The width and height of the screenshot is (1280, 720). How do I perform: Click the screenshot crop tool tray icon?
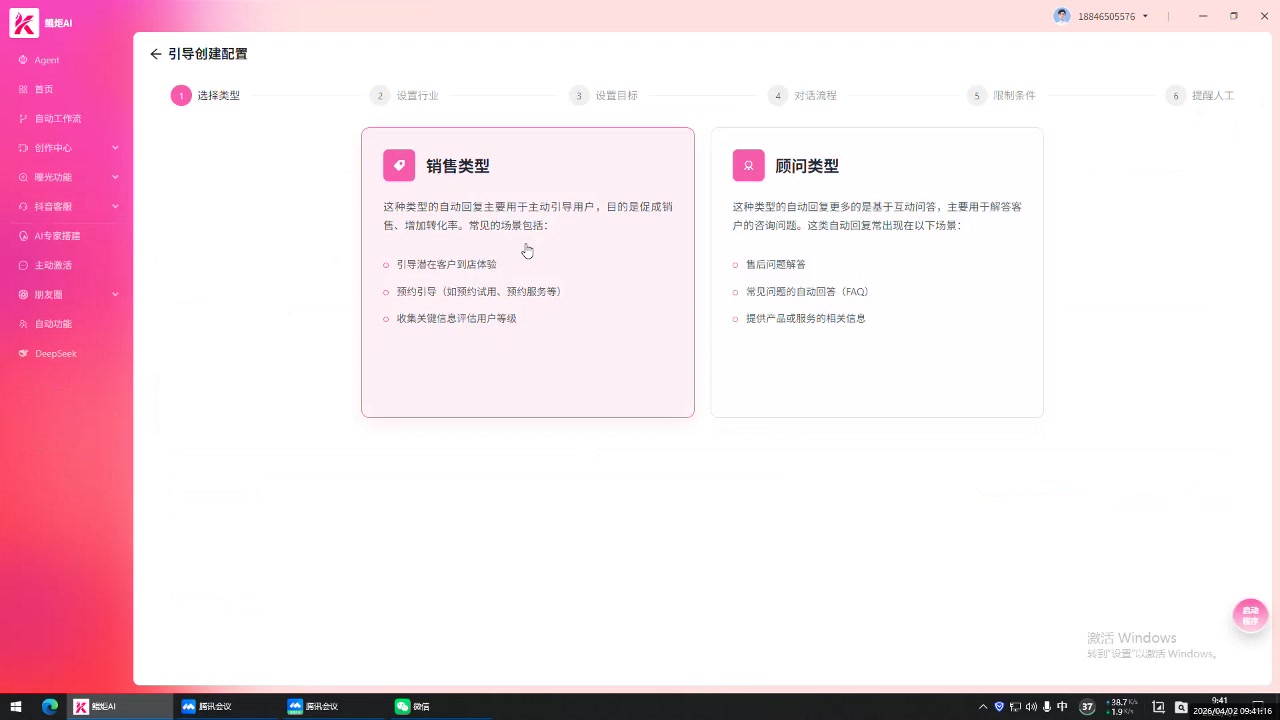(1159, 707)
